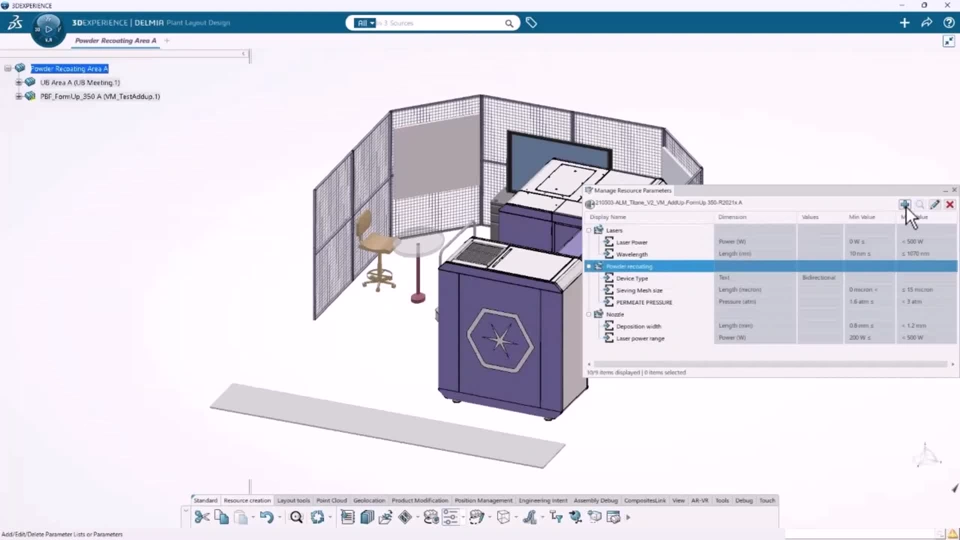Click the tag icon beside search bar
960x540 pixels.
(531, 23)
